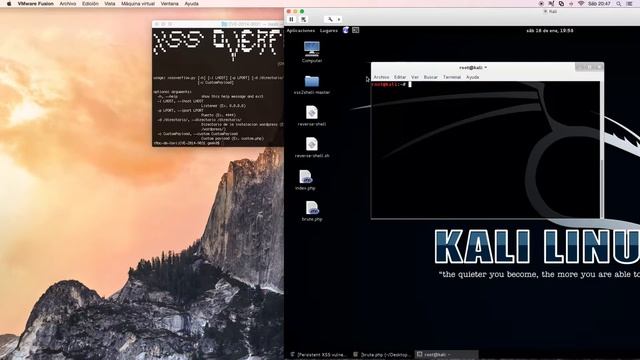Screen dimensions: 640x360
Task: Open Edición in the macOS menu bar
Action: coord(90,4)
